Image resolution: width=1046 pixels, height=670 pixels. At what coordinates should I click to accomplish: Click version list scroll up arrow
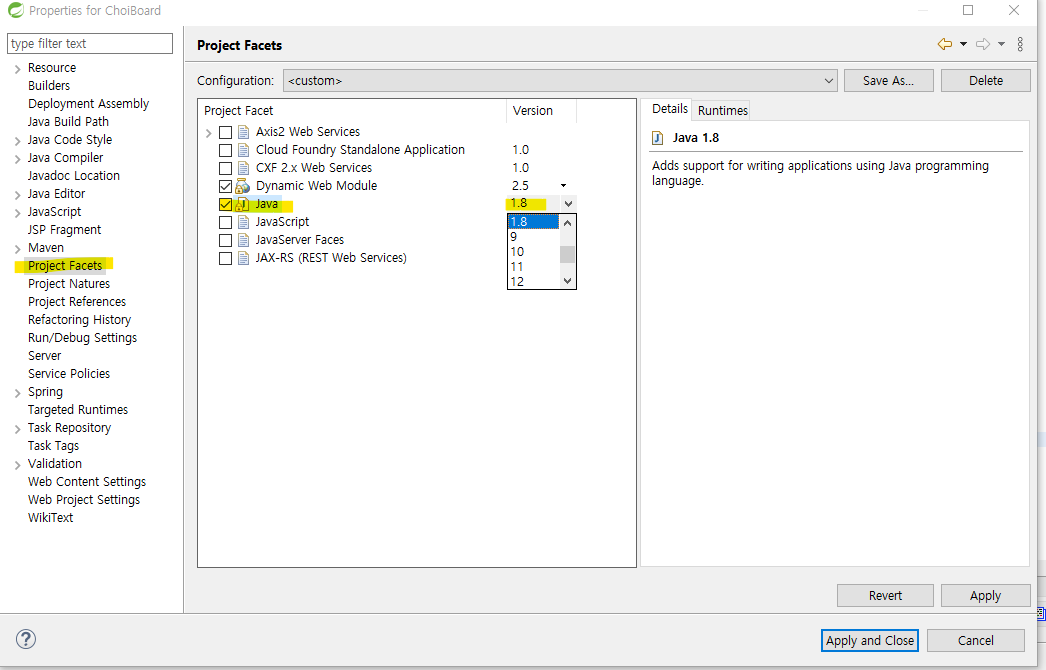(x=568, y=223)
